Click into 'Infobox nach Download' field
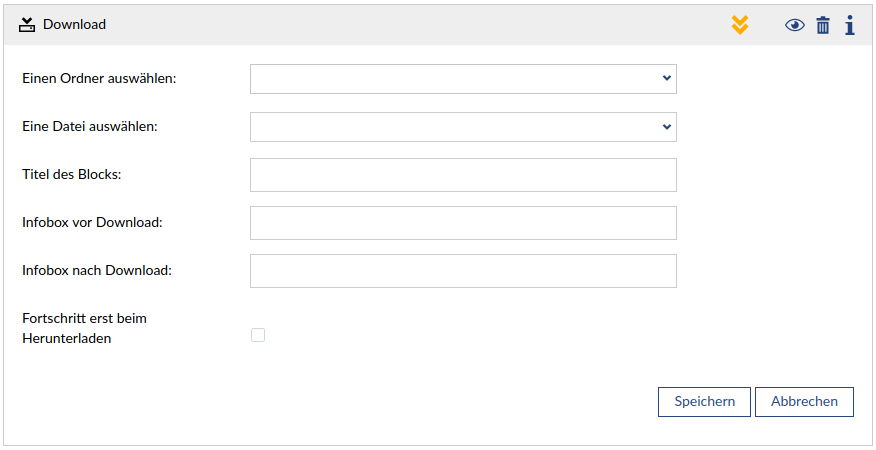The image size is (876, 450). tap(463, 271)
